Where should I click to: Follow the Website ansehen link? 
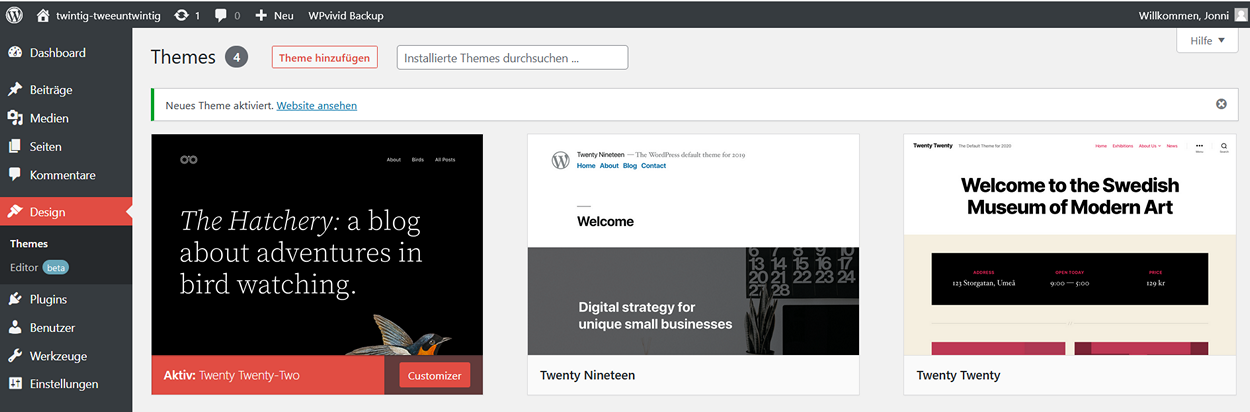(316, 105)
